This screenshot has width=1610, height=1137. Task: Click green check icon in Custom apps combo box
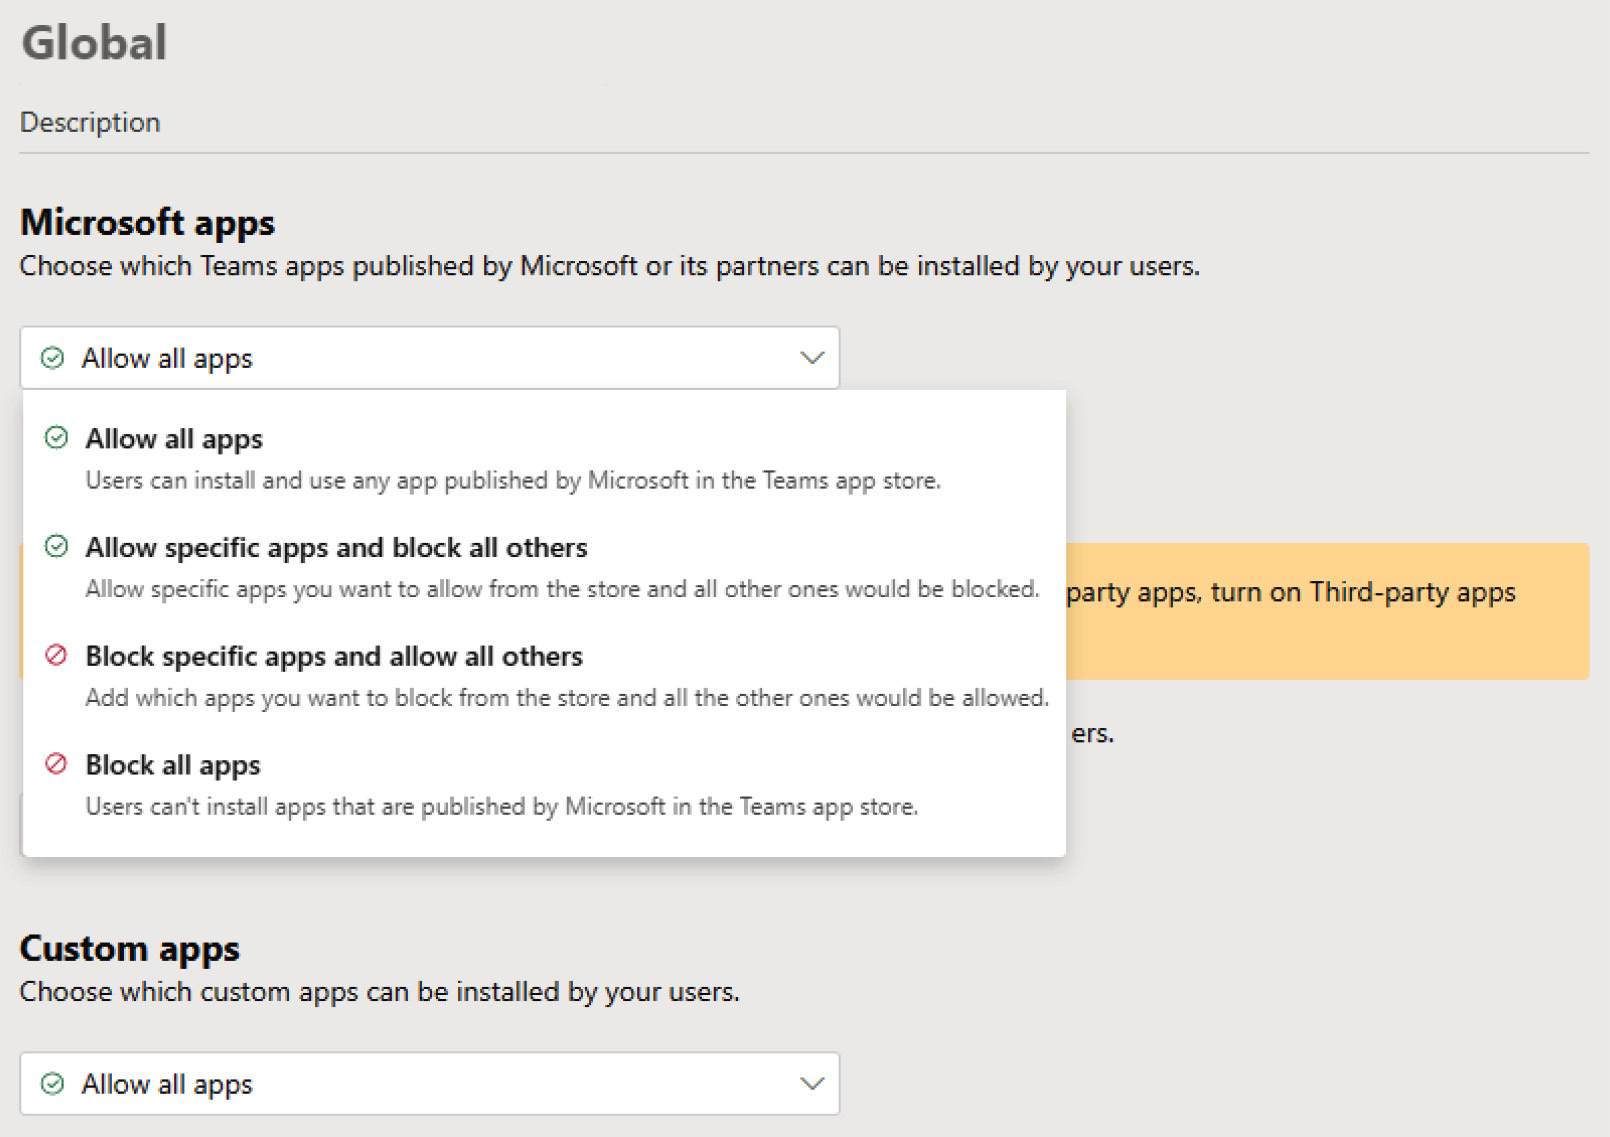pos(52,1084)
